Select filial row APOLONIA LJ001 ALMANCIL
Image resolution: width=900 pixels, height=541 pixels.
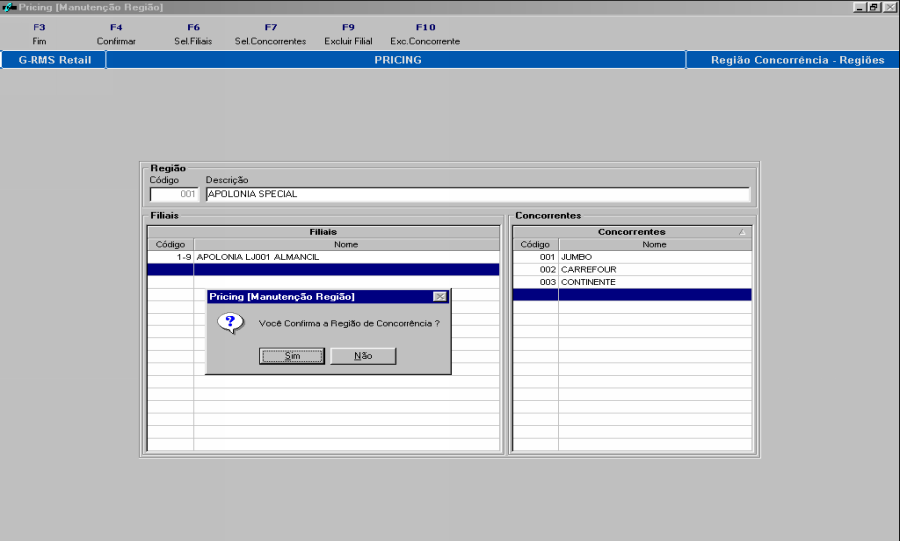tap(323, 257)
